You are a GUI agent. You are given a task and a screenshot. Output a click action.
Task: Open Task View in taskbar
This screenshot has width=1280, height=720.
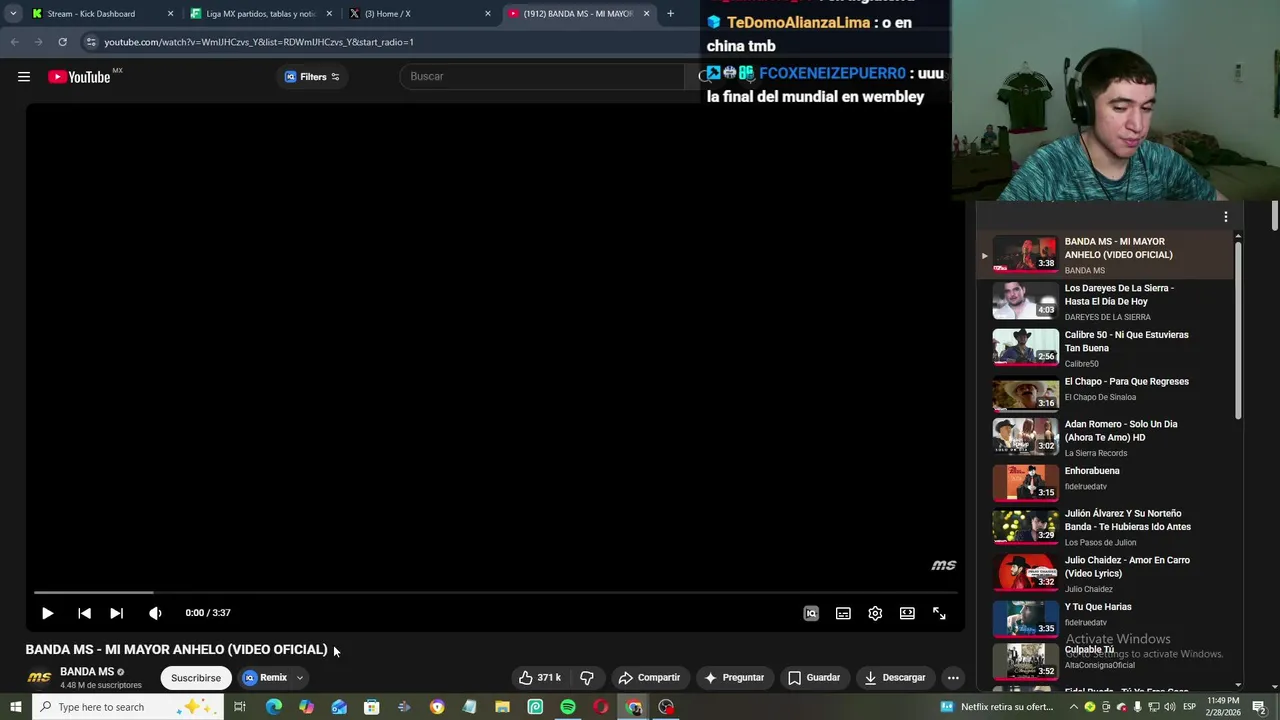point(240,707)
